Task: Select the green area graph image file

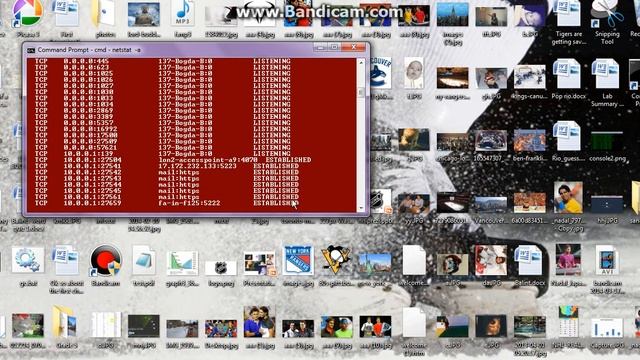Action: [x=182, y=263]
